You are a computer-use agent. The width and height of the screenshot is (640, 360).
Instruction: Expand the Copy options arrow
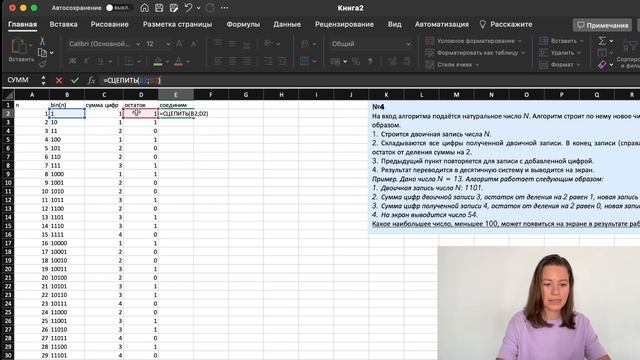51,53
